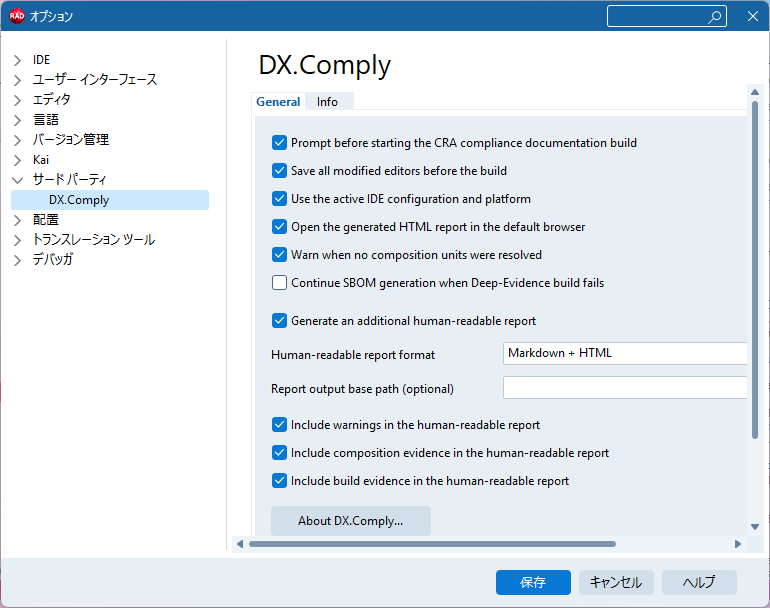
Task: Expand the 配置 tree node
Action: pos(17,220)
